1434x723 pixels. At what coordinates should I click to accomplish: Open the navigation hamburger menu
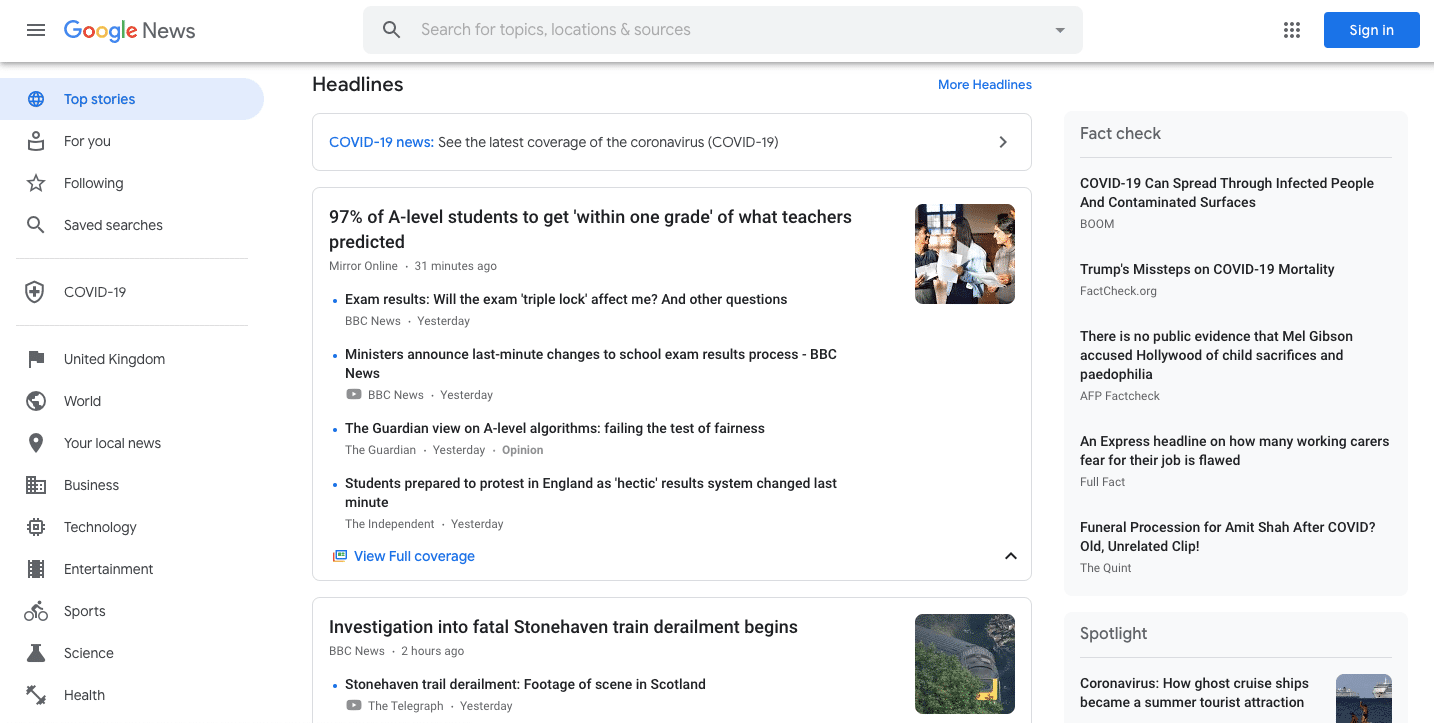(36, 30)
